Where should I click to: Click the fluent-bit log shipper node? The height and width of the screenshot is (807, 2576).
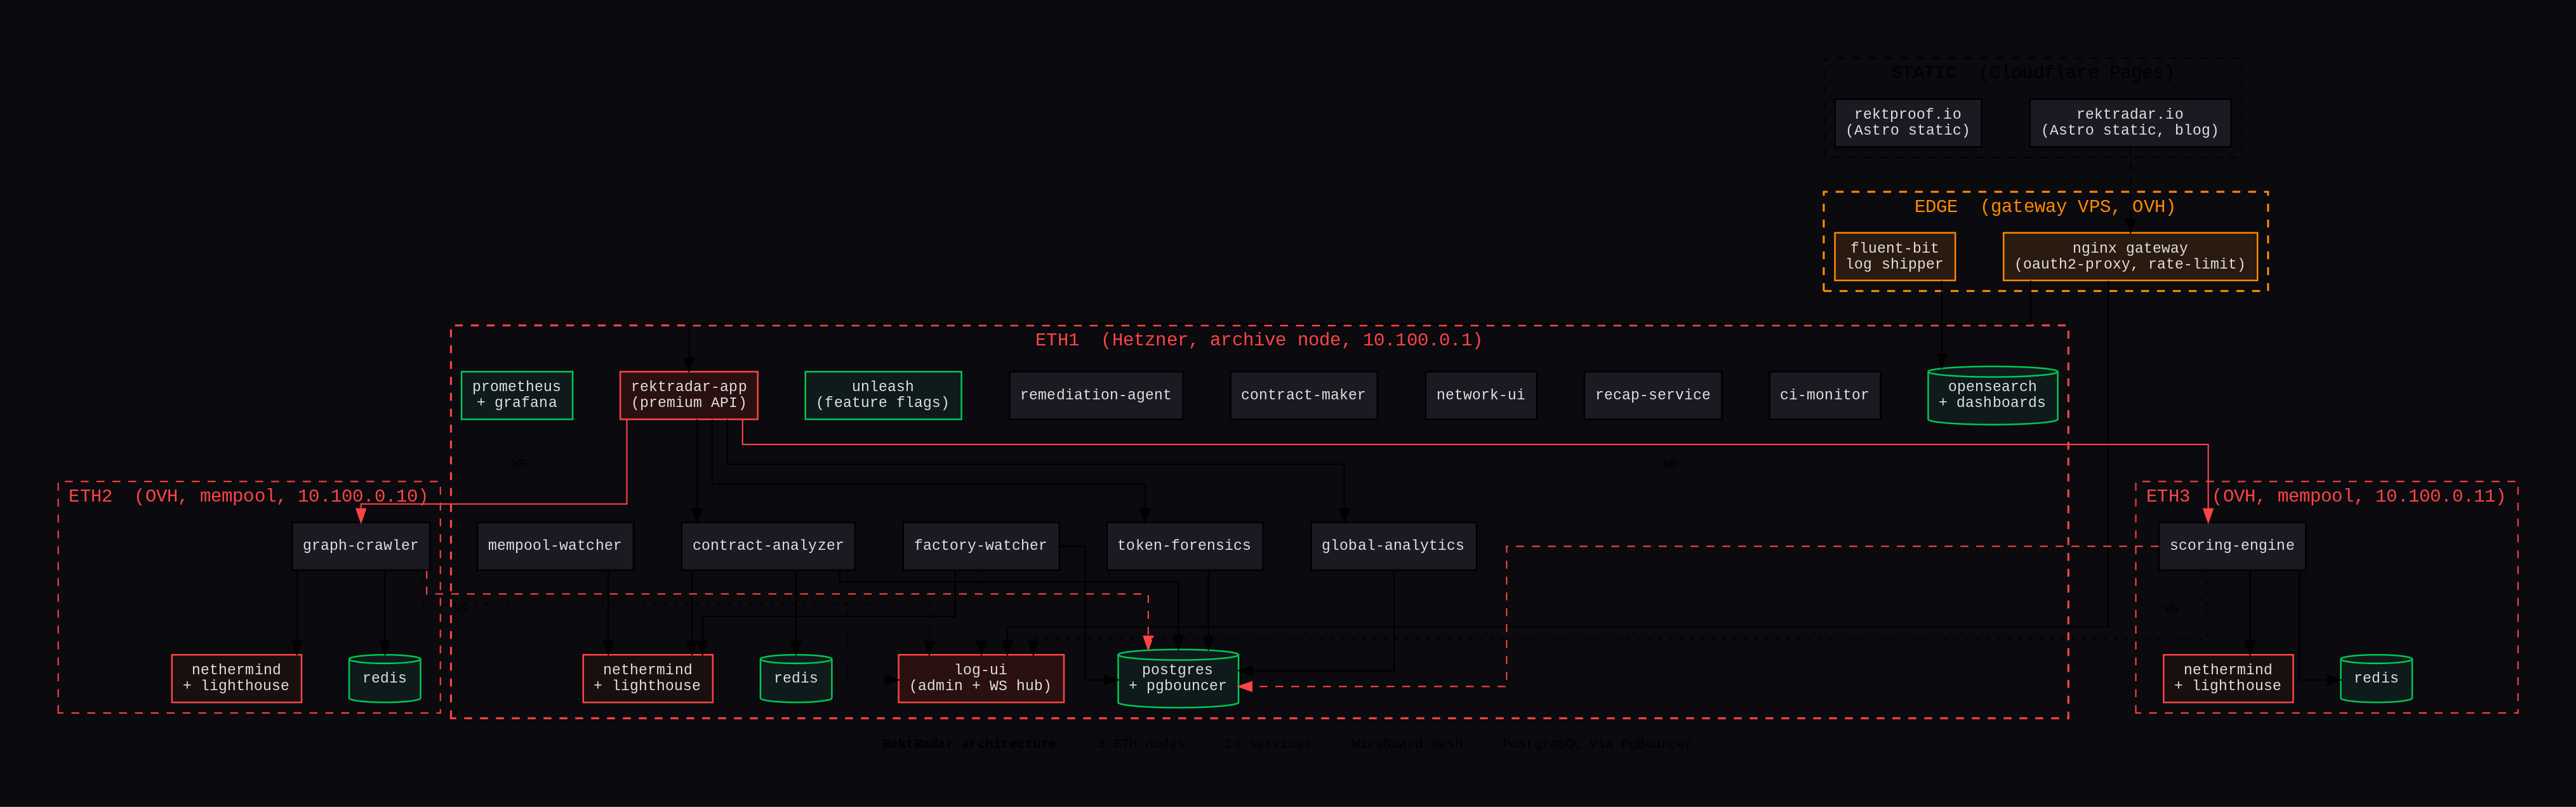(x=1894, y=257)
